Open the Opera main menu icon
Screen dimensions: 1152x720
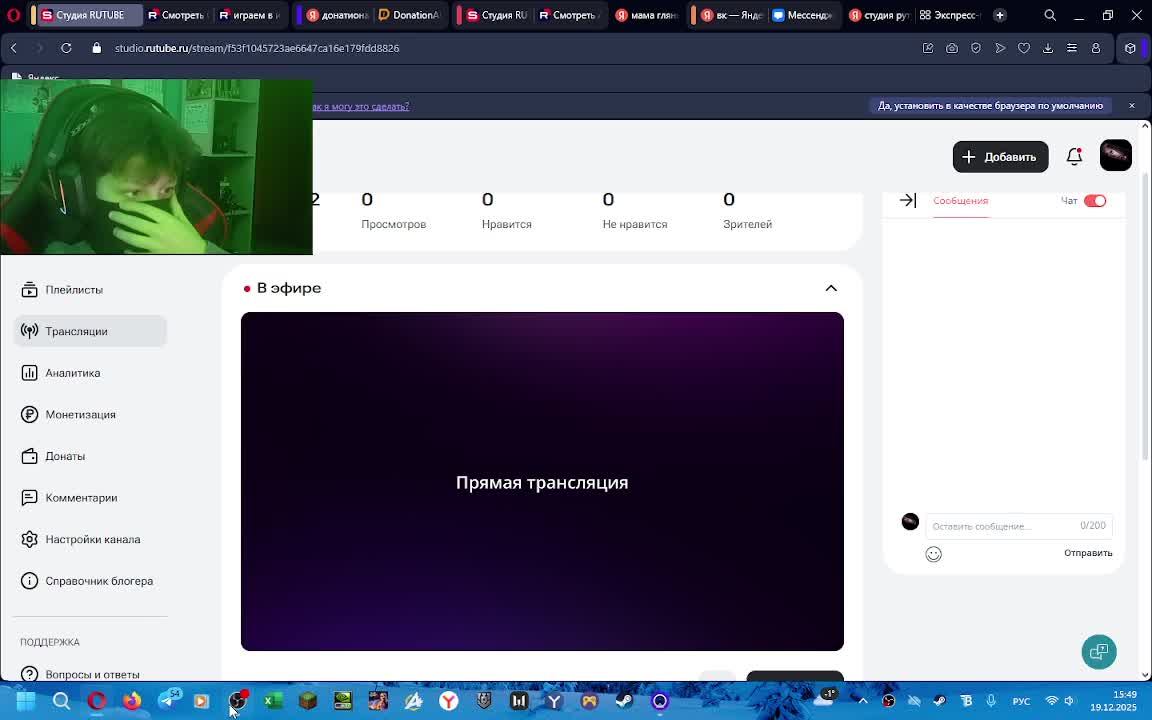[13, 15]
